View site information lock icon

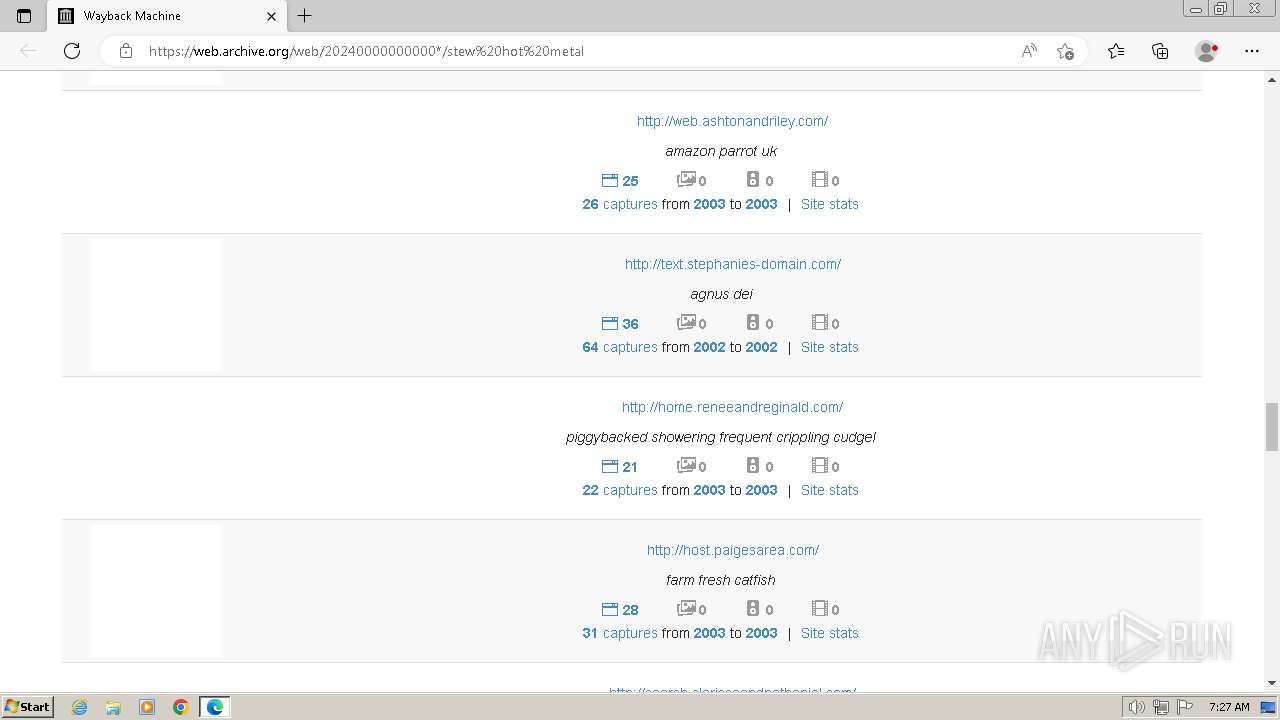click(x=126, y=51)
